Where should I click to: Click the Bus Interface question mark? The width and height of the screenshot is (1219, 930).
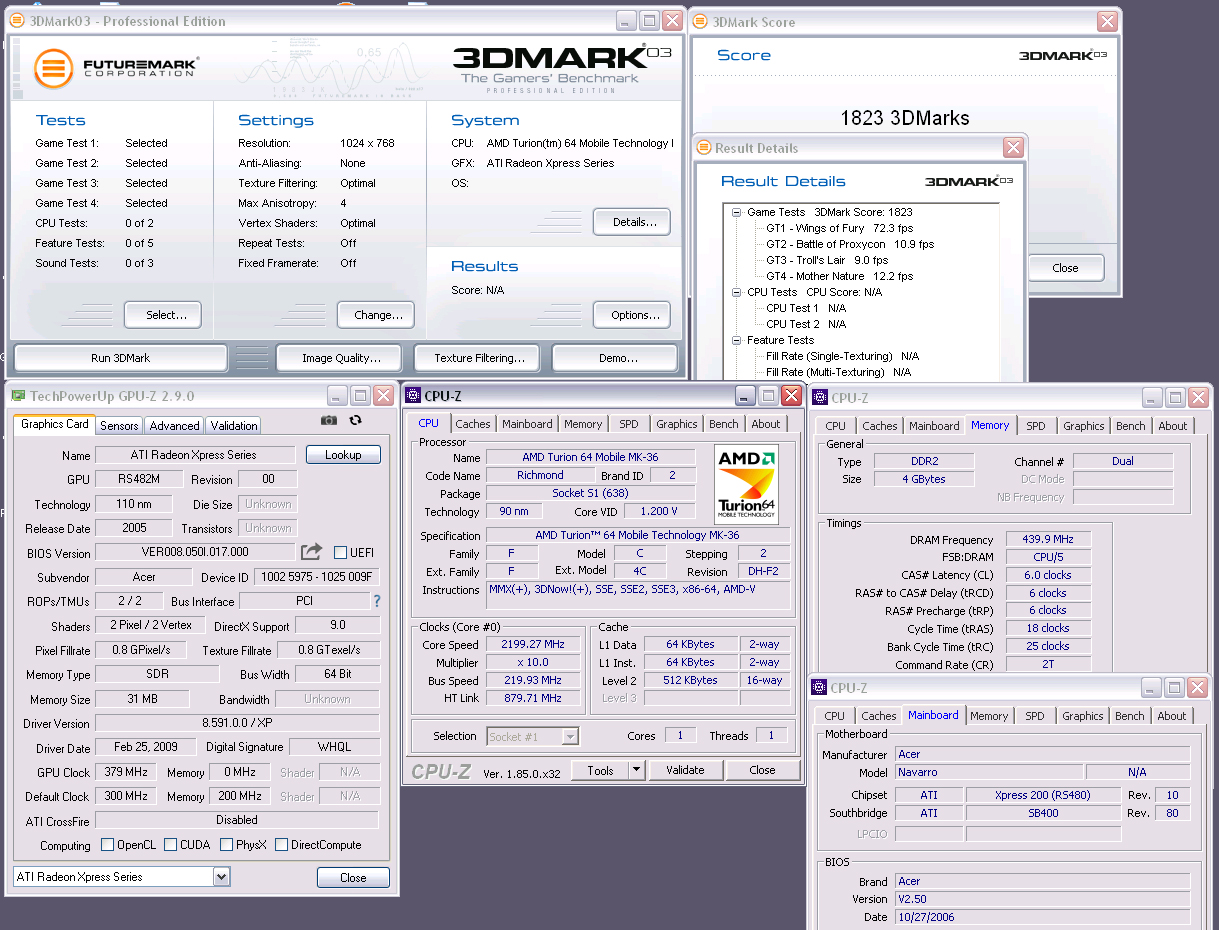click(377, 601)
